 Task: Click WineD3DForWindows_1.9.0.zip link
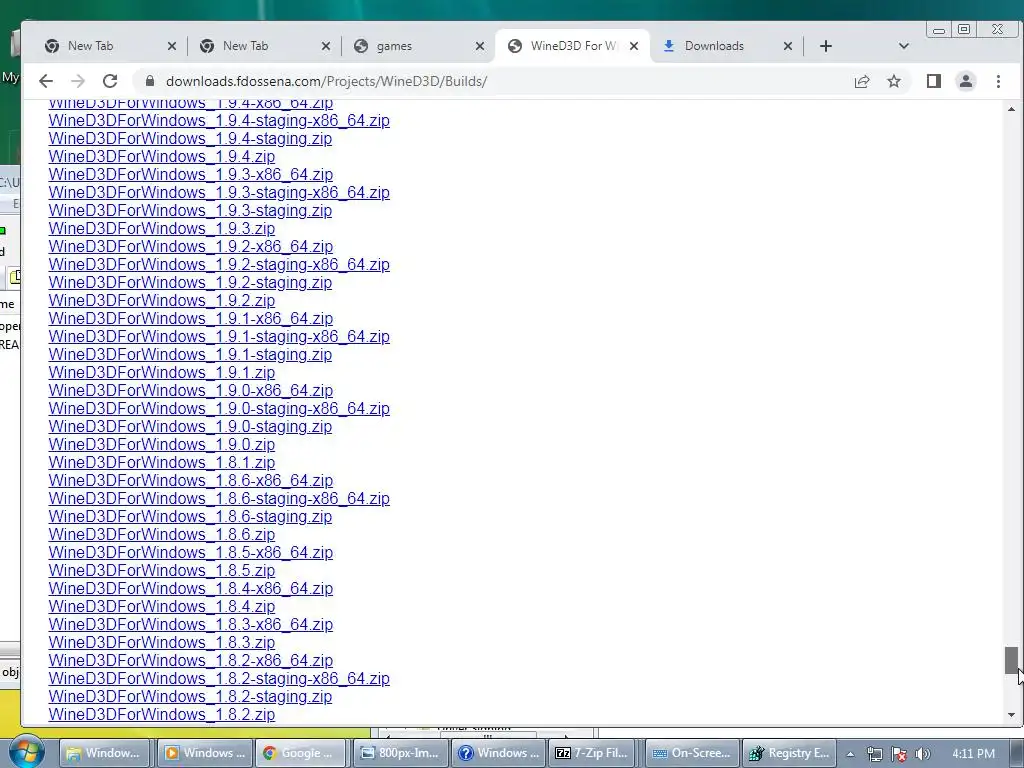tap(161, 445)
